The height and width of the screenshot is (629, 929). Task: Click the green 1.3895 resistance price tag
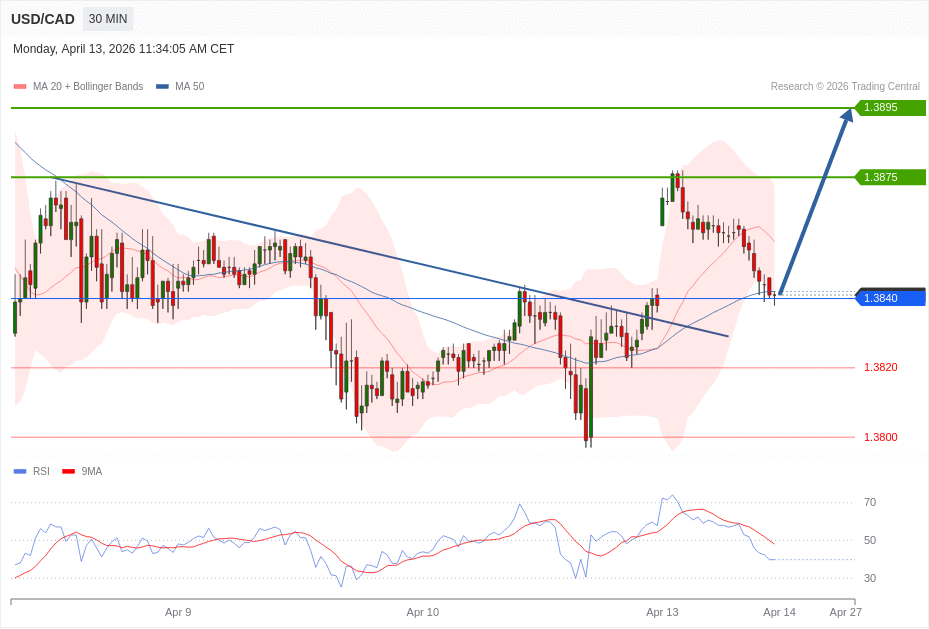[x=890, y=108]
